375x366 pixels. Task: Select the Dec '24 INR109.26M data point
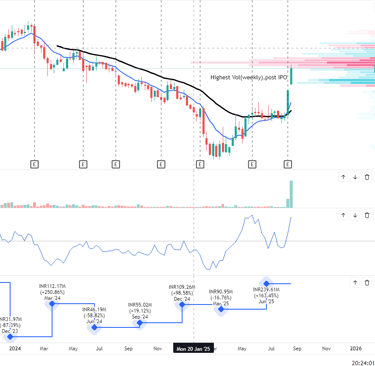click(x=182, y=304)
